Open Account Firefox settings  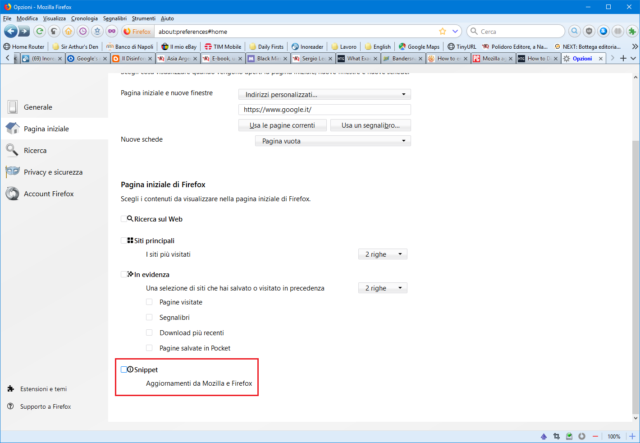49,194
